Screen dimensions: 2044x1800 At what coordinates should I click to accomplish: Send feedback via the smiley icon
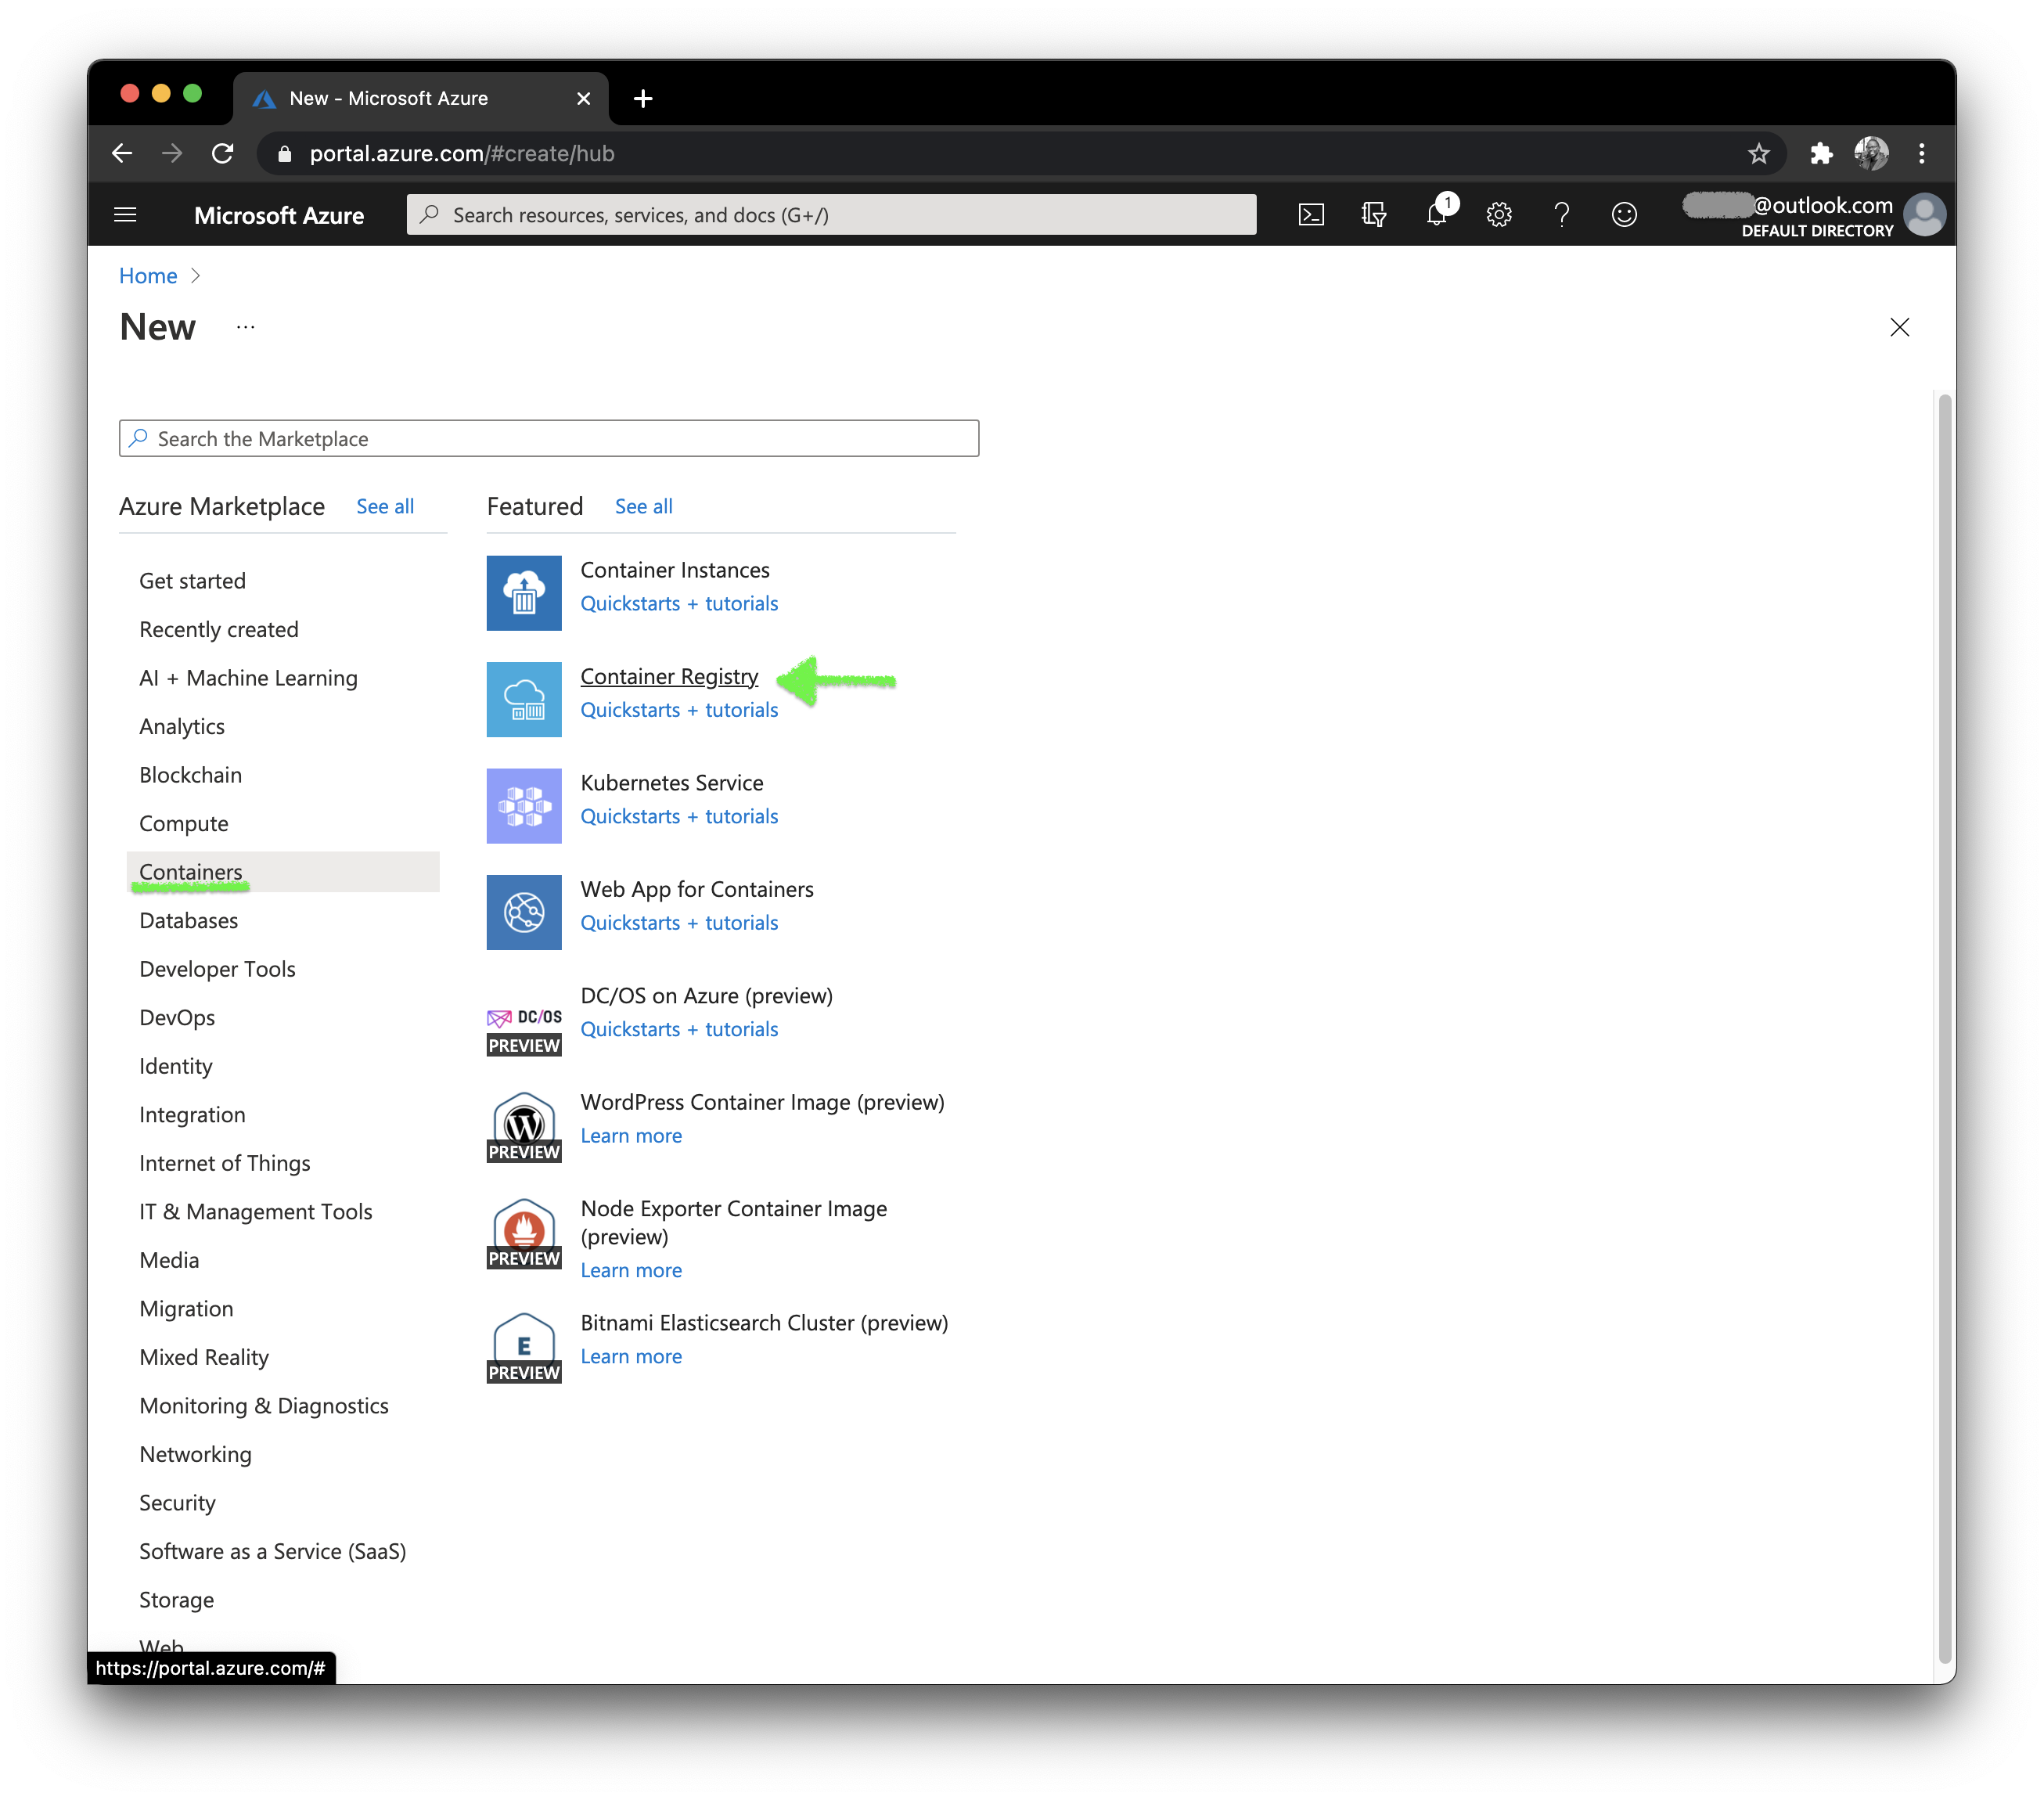(x=1624, y=214)
